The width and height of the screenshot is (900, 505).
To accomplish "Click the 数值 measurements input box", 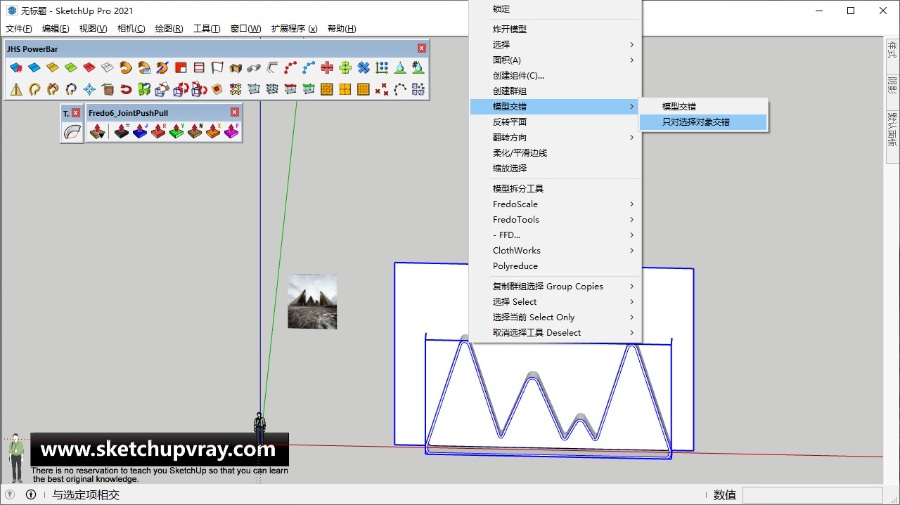I will tap(812, 495).
